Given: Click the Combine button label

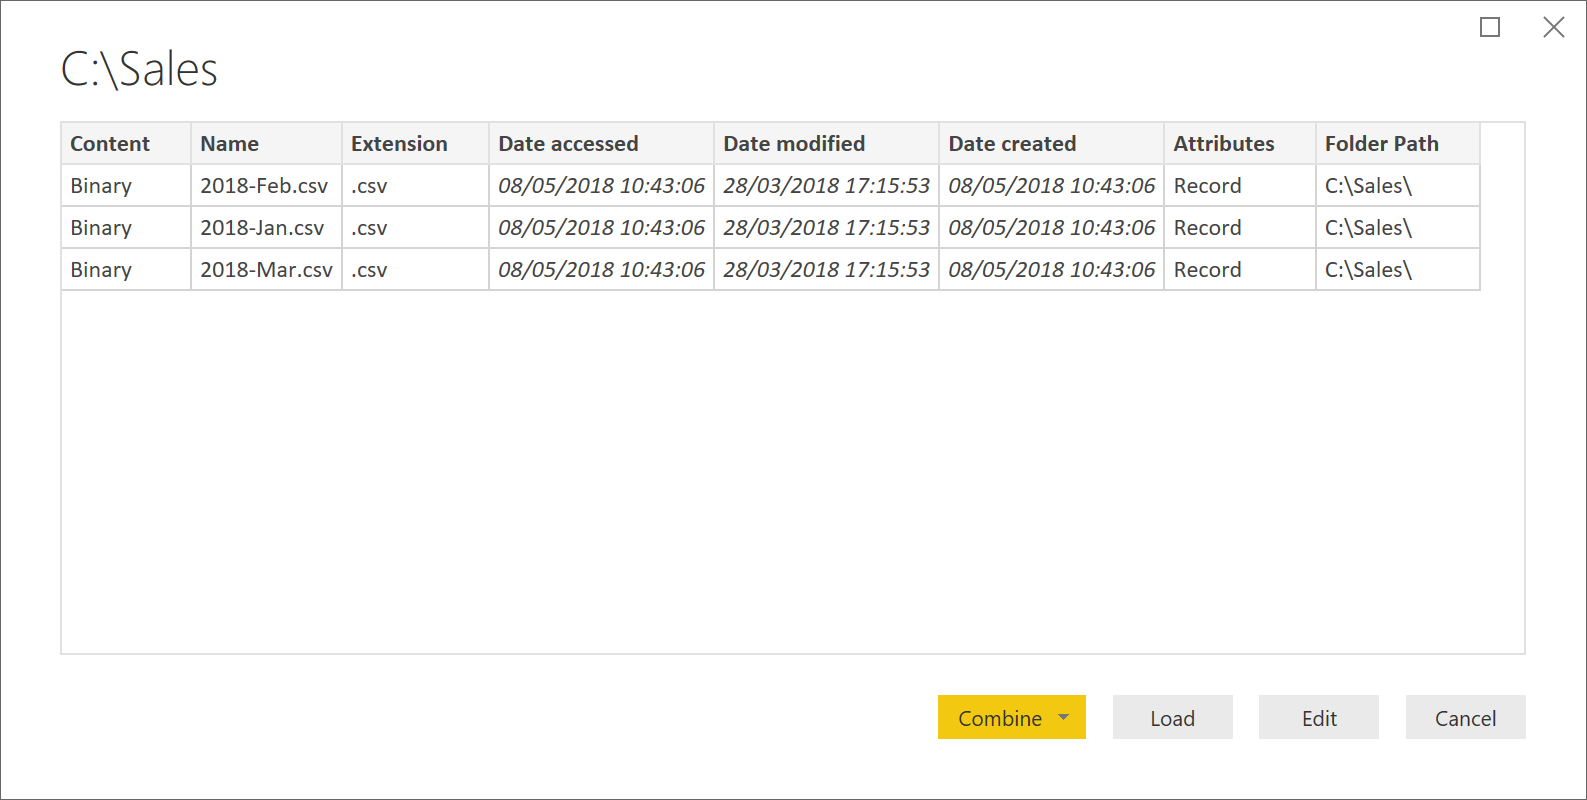Looking at the screenshot, I should pos(1000,718).
